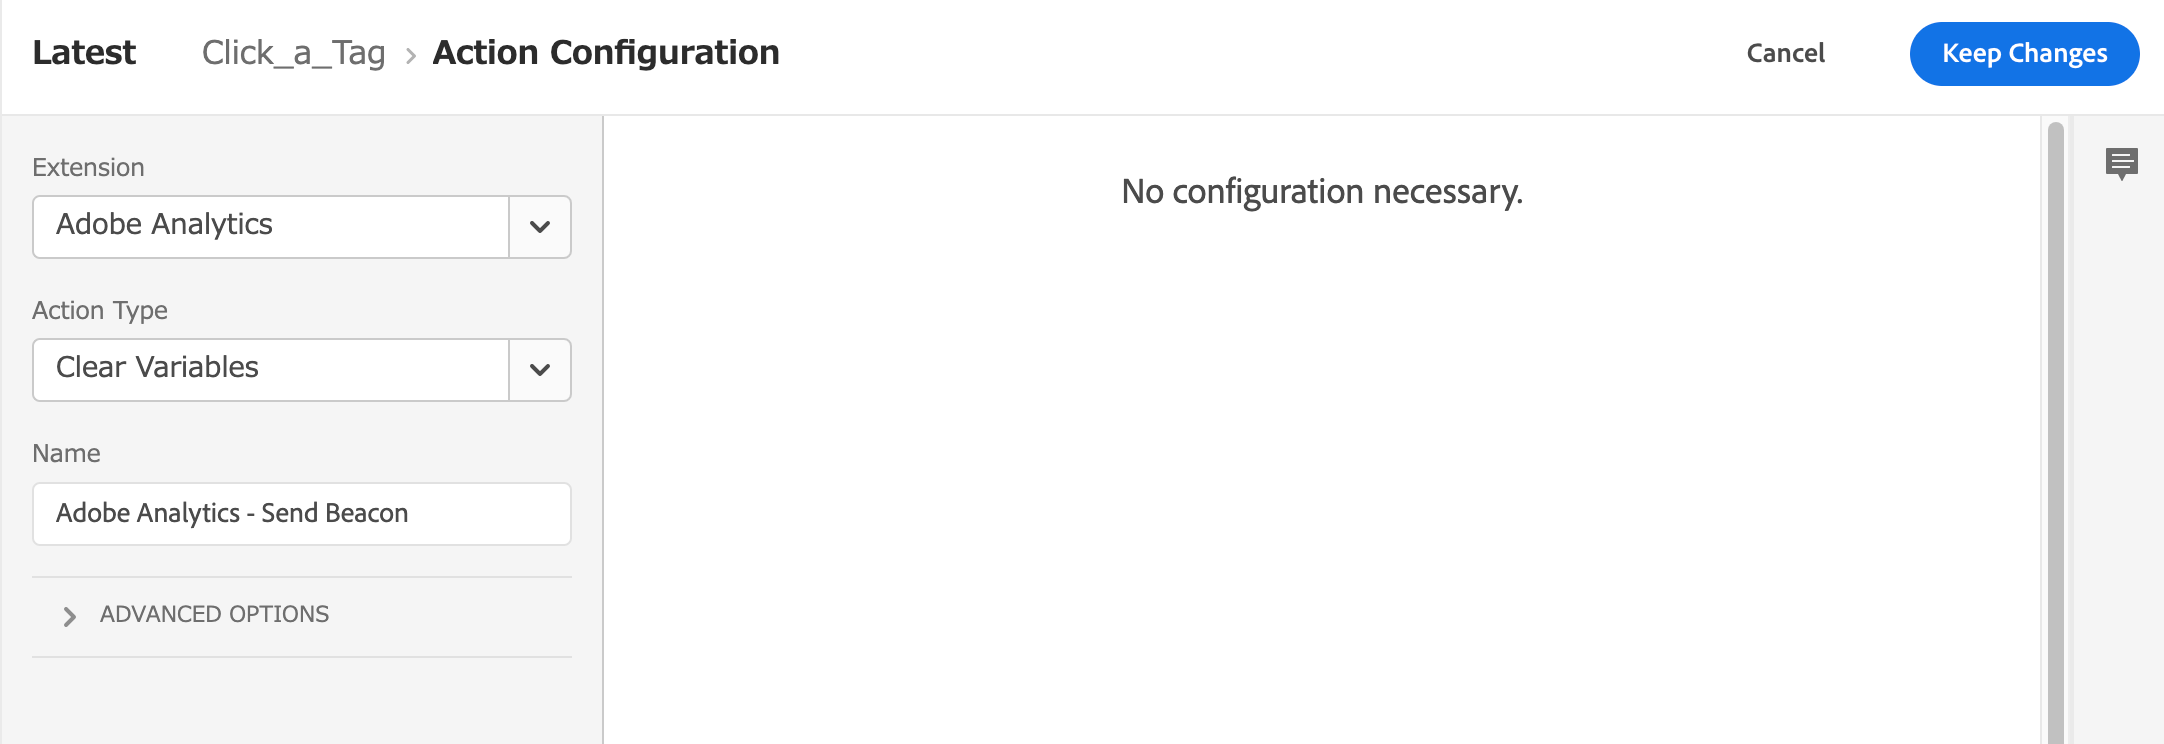
Task: Click the Keep Changes button
Action: coord(2024,54)
